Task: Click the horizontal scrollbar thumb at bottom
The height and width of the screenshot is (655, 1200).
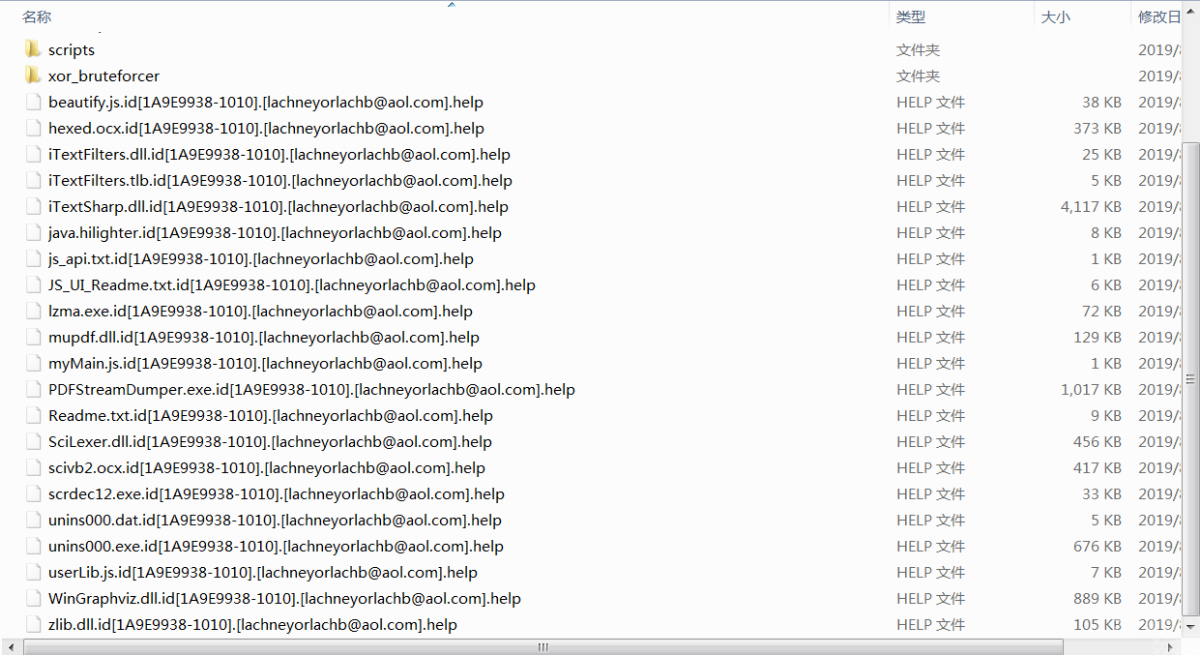Action: click(x=544, y=647)
